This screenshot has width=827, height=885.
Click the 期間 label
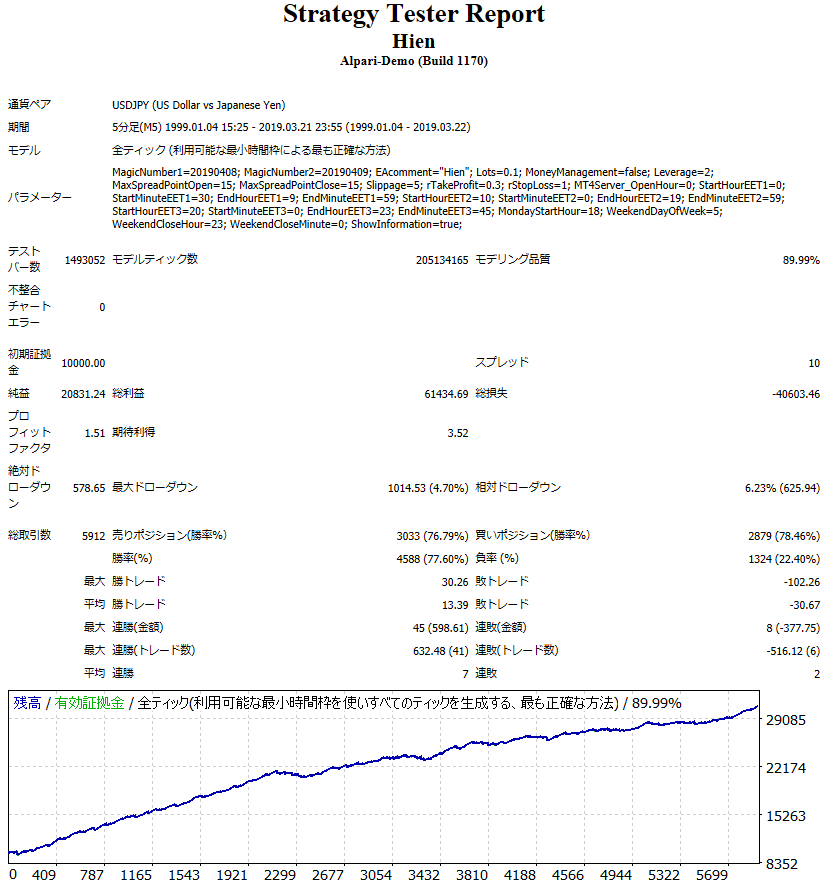pos(19,128)
